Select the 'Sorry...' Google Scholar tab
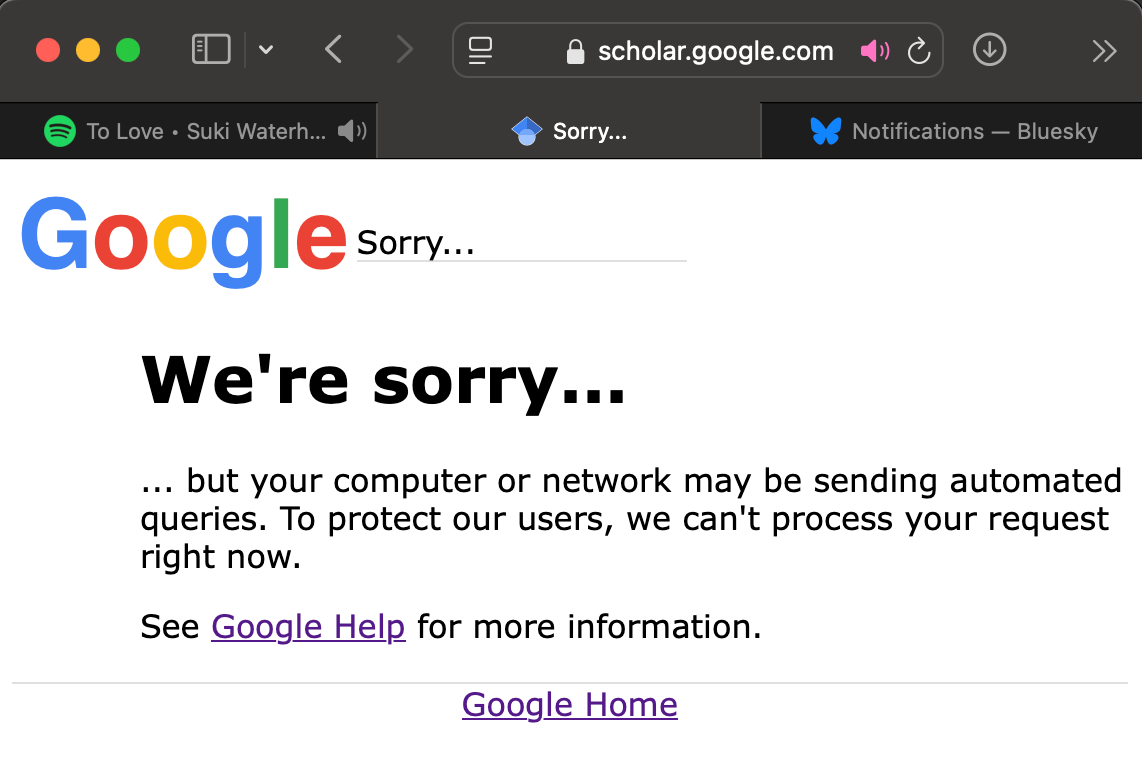Image resolution: width=1142 pixels, height=778 pixels. pyautogui.click(x=568, y=131)
